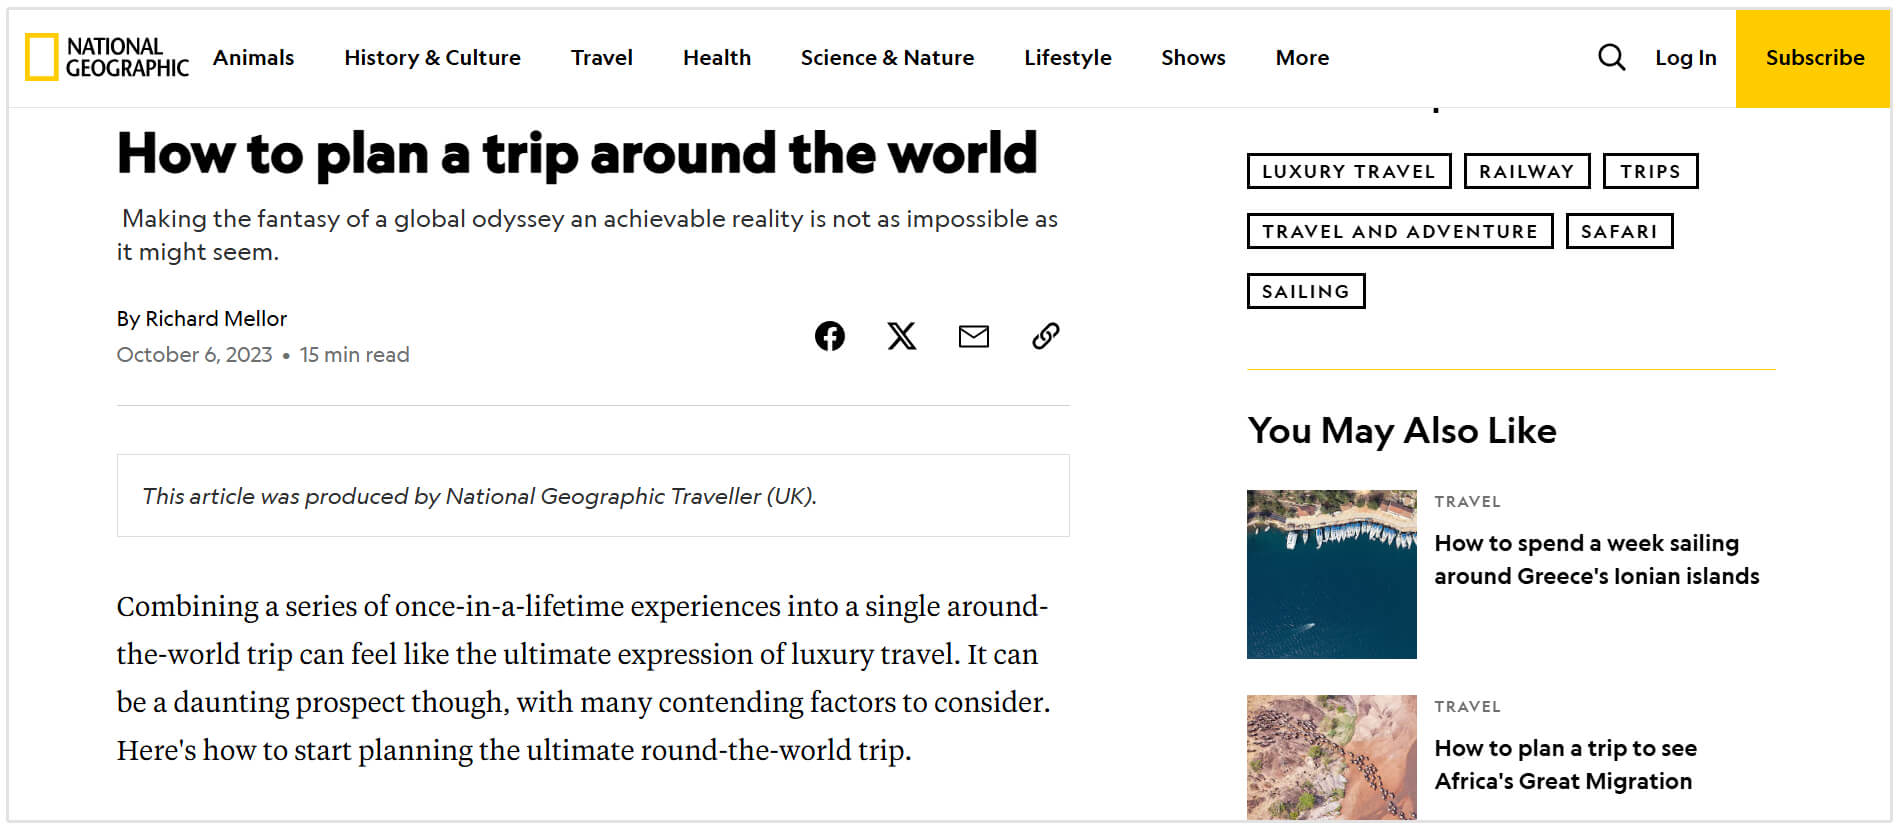Open the More navigation menu
This screenshot has width=1900, height=830.
(1301, 58)
